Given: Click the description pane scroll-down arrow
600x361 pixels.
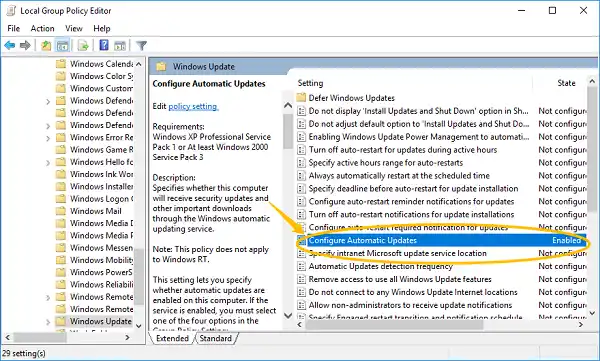Looking at the screenshot, I should tap(288, 315).
